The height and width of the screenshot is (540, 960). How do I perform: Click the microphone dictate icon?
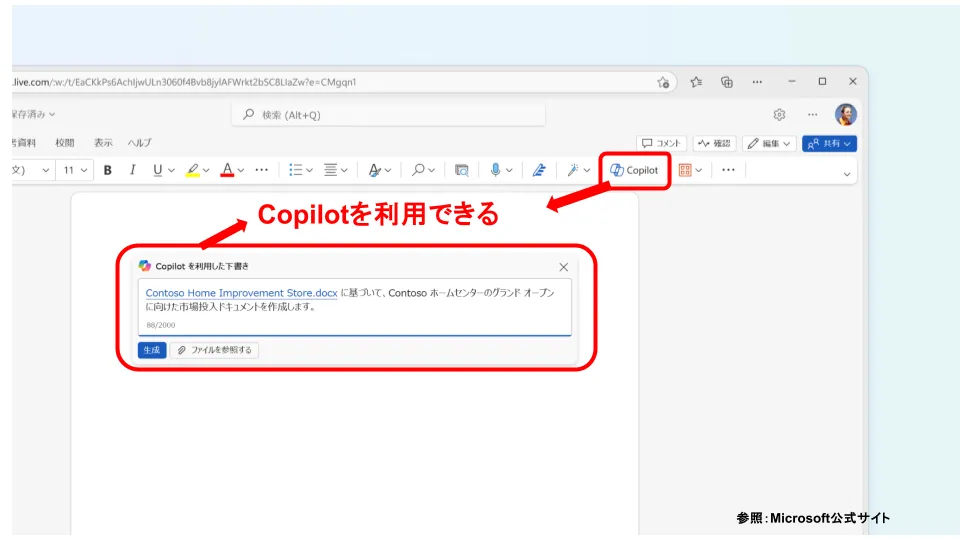[495, 170]
